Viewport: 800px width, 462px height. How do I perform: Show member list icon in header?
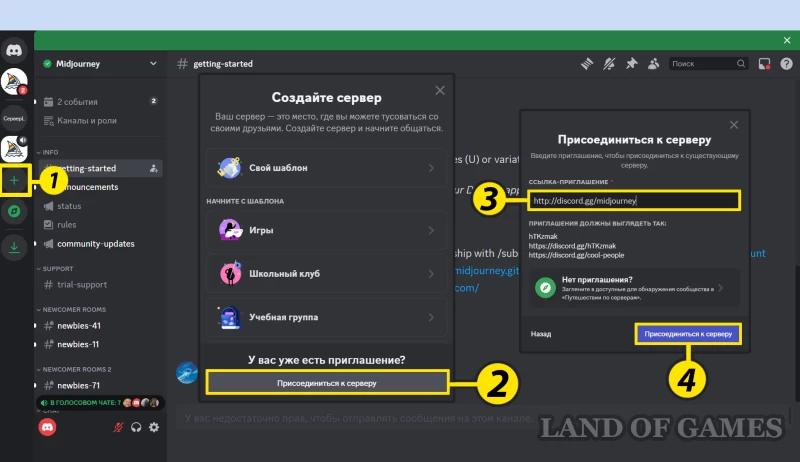click(x=654, y=64)
